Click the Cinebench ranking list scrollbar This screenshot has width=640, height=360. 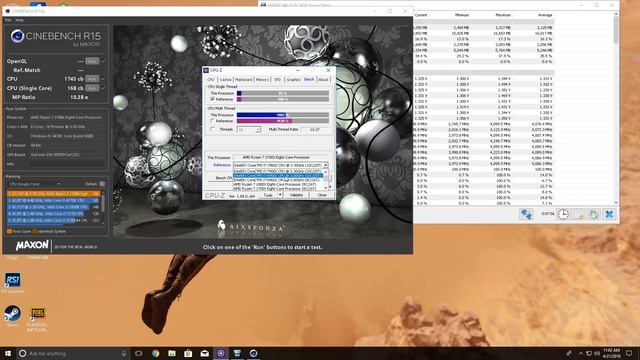pos(103,207)
